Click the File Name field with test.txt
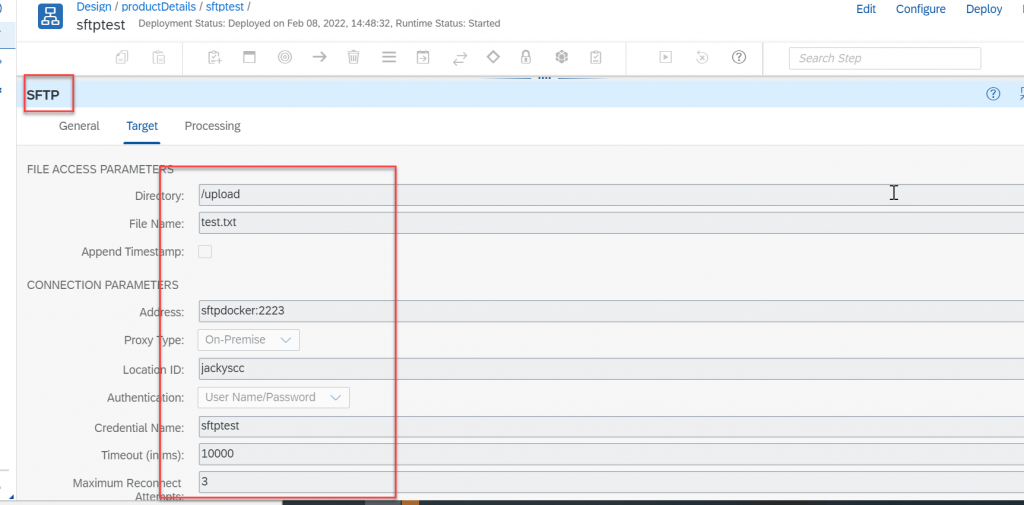Viewport: 1024px width, 505px height. pyautogui.click(x=611, y=223)
